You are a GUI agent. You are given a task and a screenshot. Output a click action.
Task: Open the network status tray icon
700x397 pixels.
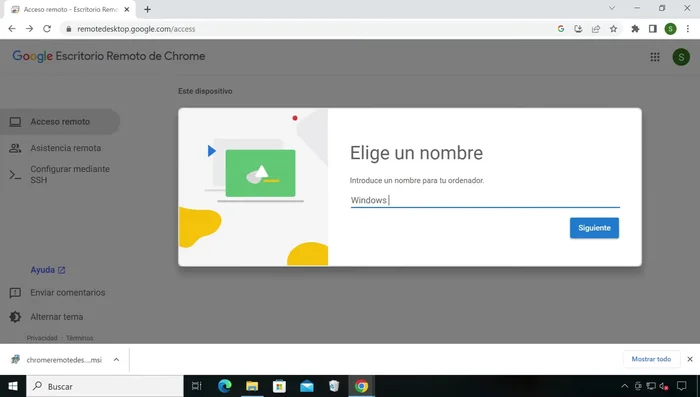point(651,386)
